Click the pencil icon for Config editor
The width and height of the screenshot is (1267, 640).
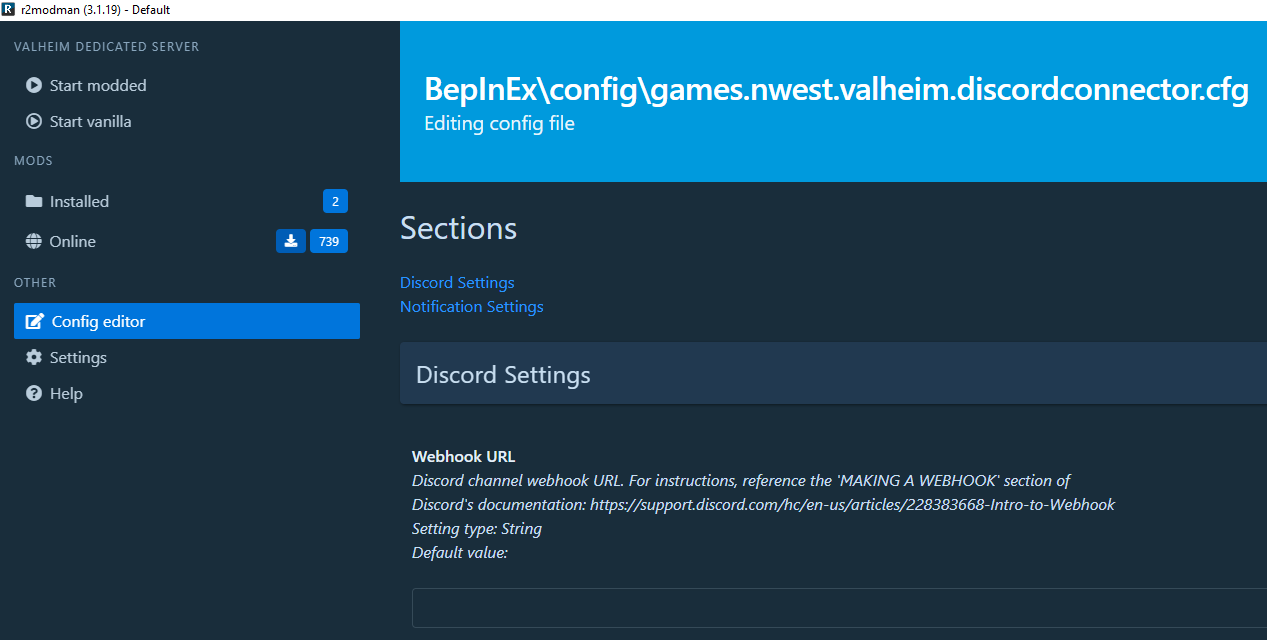pyautogui.click(x=35, y=322)
